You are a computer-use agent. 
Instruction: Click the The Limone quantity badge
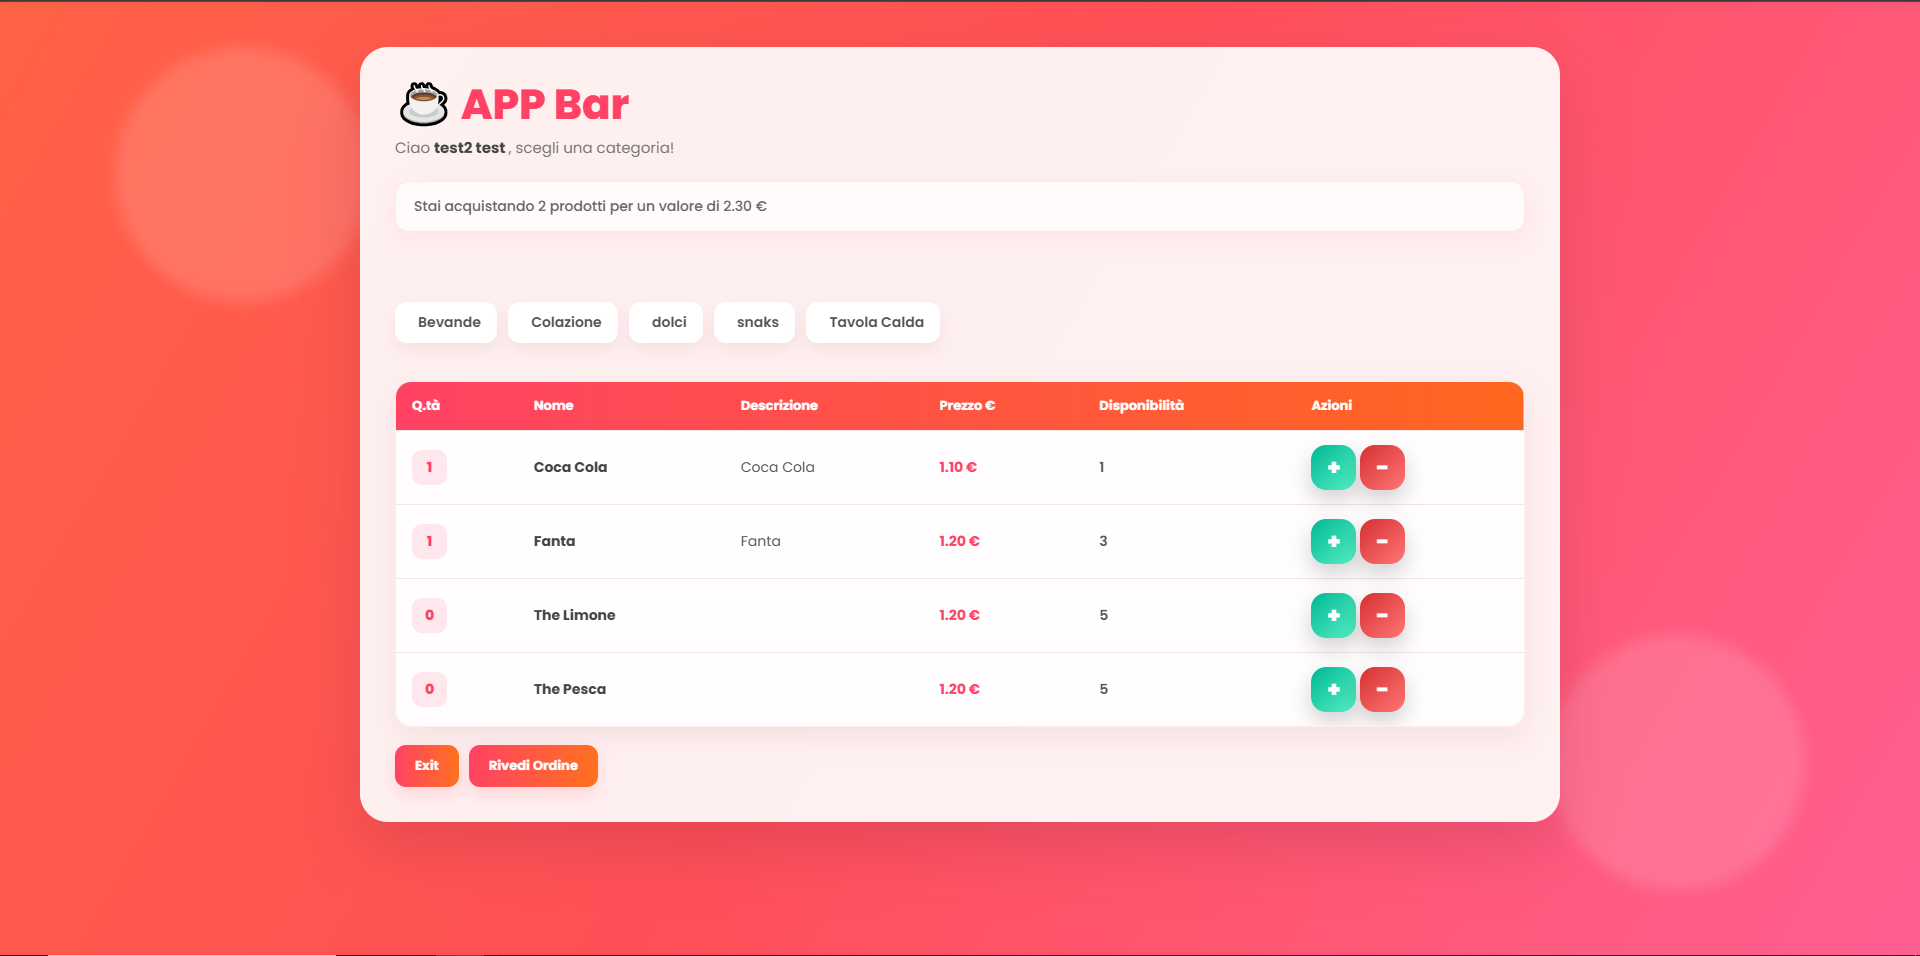429,615
